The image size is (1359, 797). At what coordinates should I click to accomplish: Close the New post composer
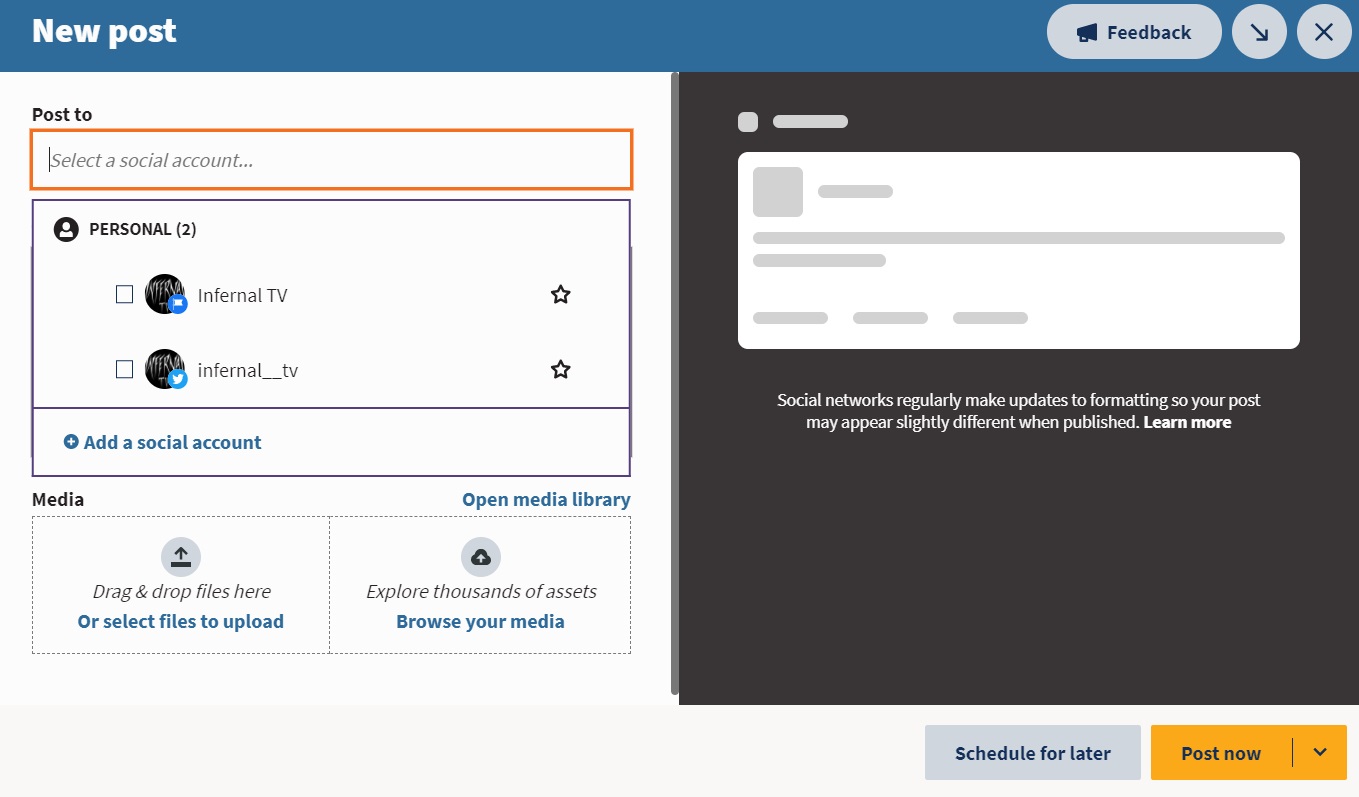1324,32
